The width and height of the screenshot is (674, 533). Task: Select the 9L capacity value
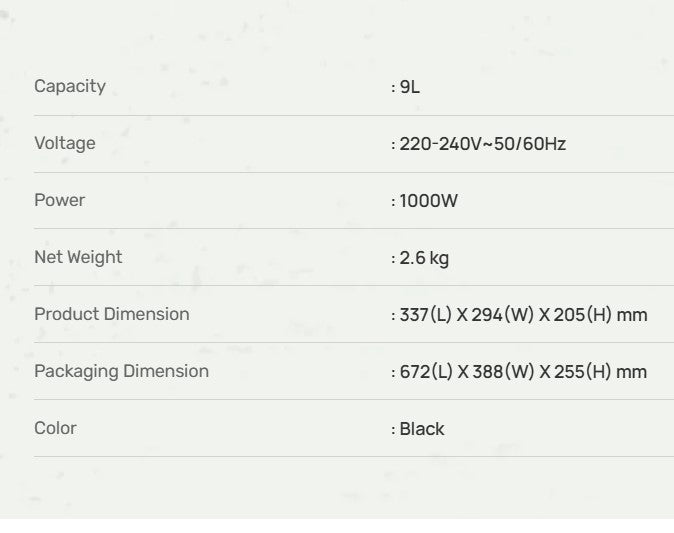[x=410, y=87]
